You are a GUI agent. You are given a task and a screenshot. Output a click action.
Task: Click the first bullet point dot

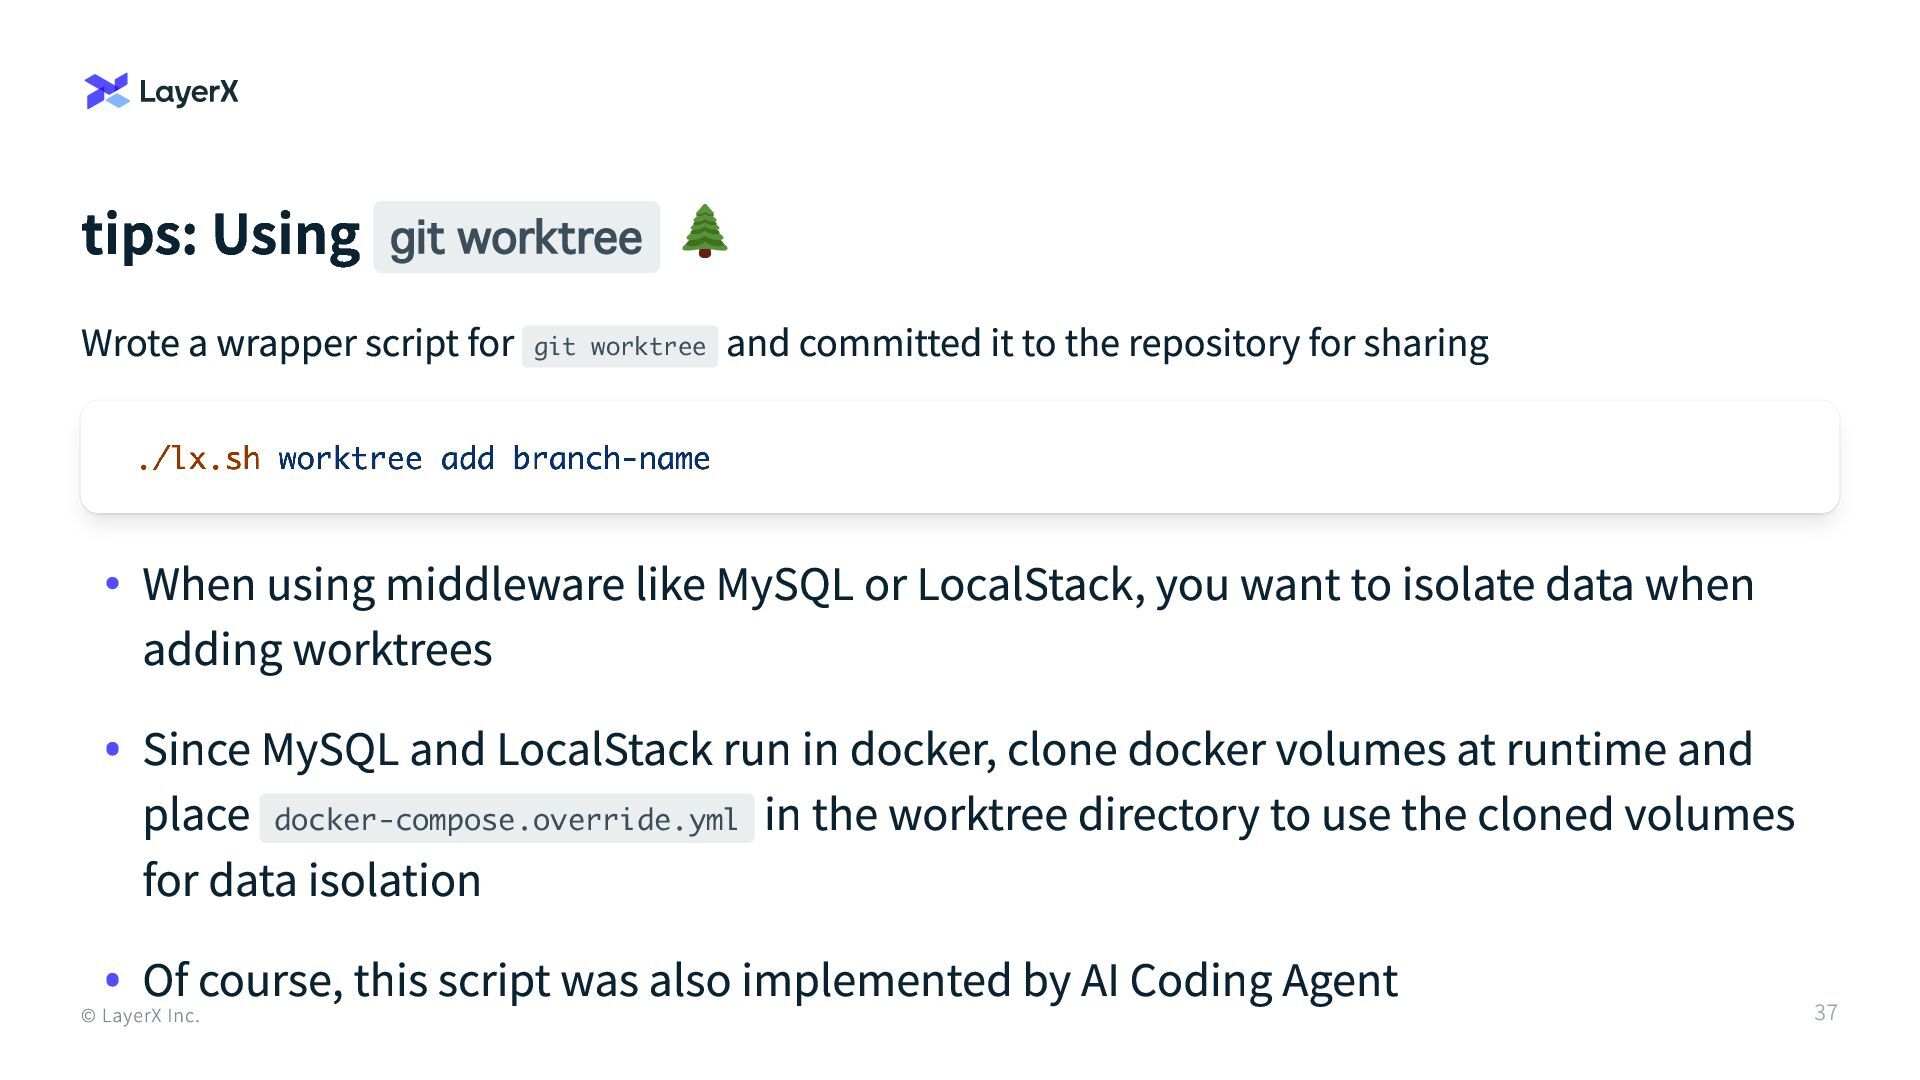[113, 583]
